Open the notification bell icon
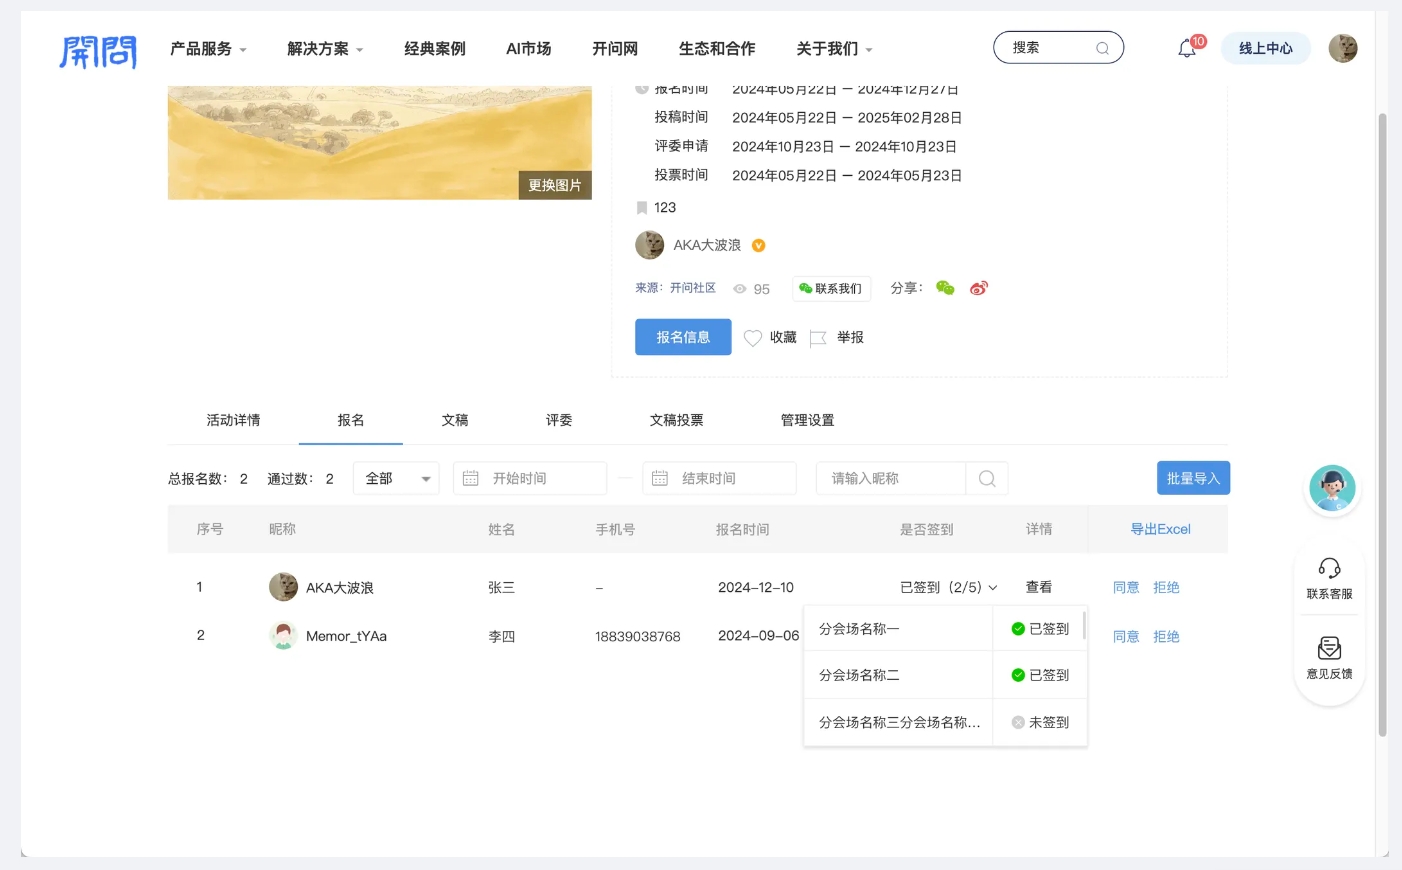 tap(1187, 48)
